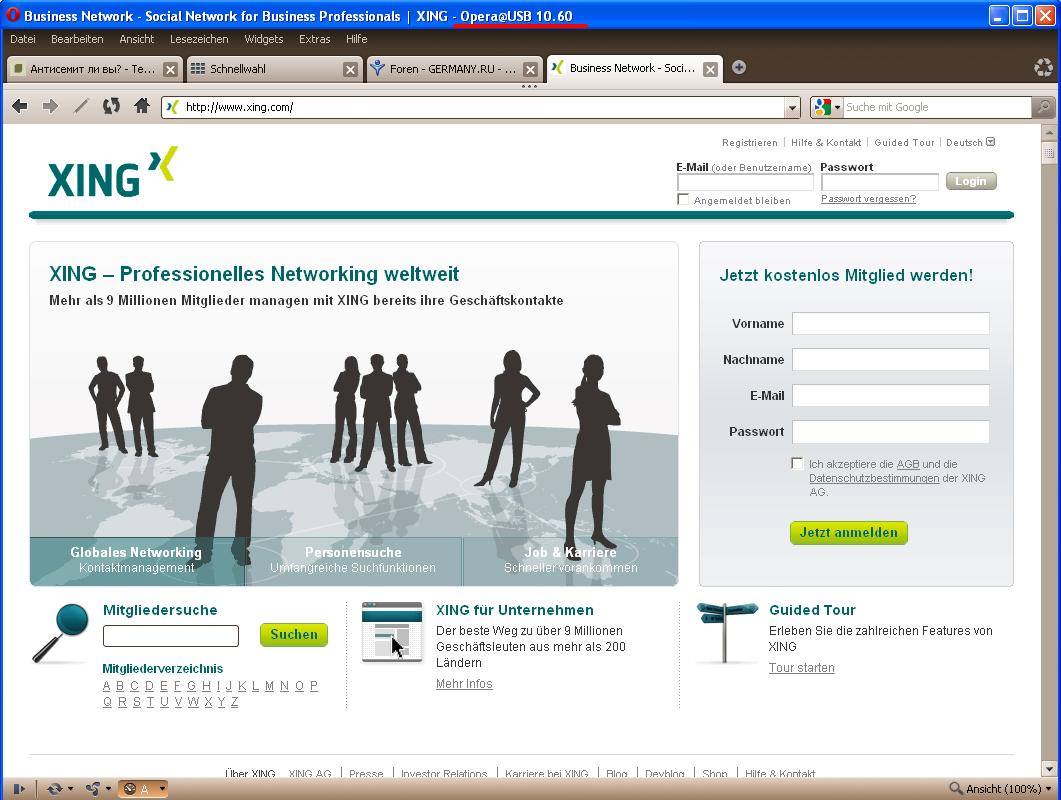Toggle the panel icon in status bar

coord(19,788)
